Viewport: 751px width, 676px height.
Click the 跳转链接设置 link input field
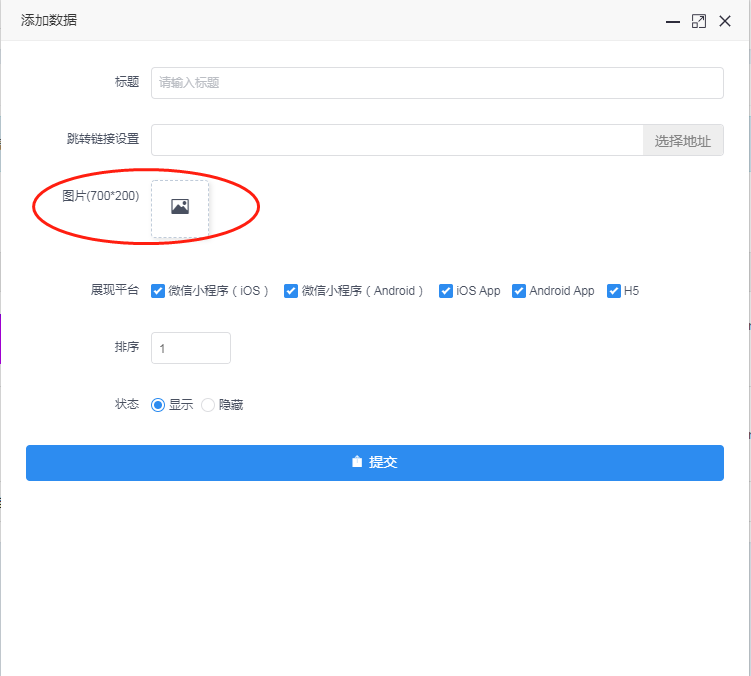397,140
